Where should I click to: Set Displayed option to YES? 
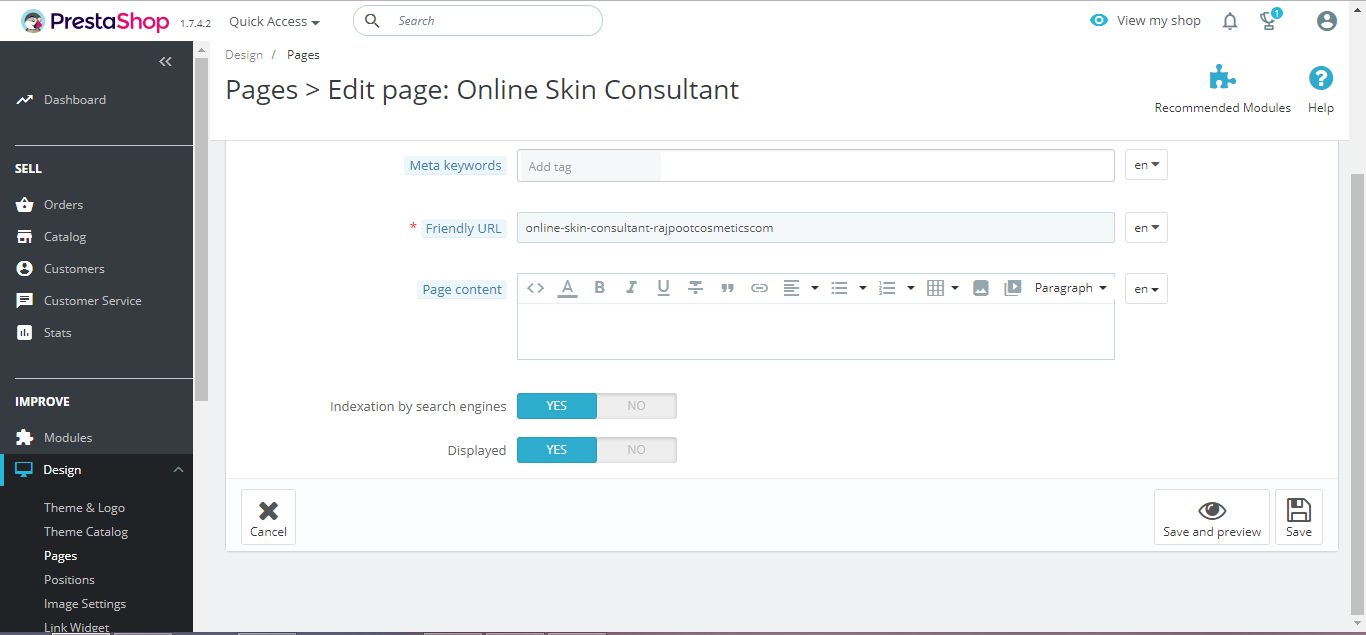[557, 450]
